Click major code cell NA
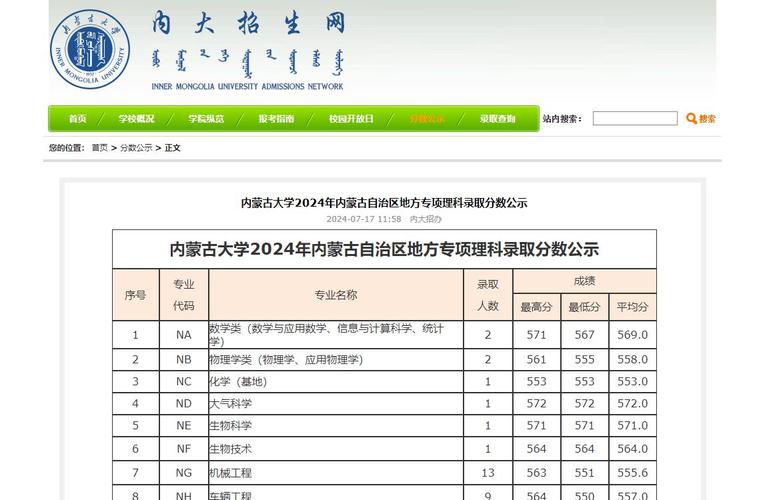 click(184, 335)
